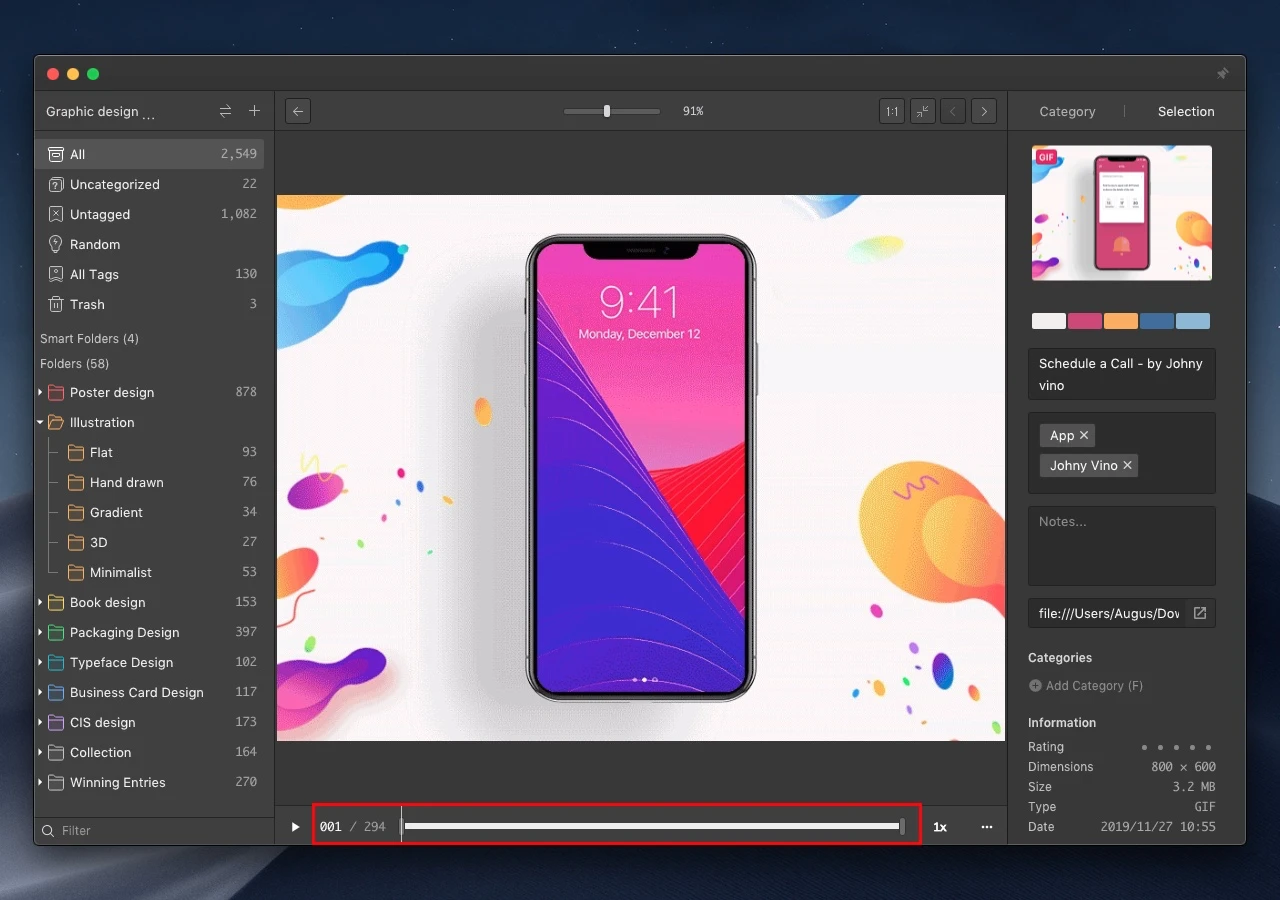Click the plus icon to add new content
Screen dimensions: 1280x900
pyautogui.click(x=254, y=111)
